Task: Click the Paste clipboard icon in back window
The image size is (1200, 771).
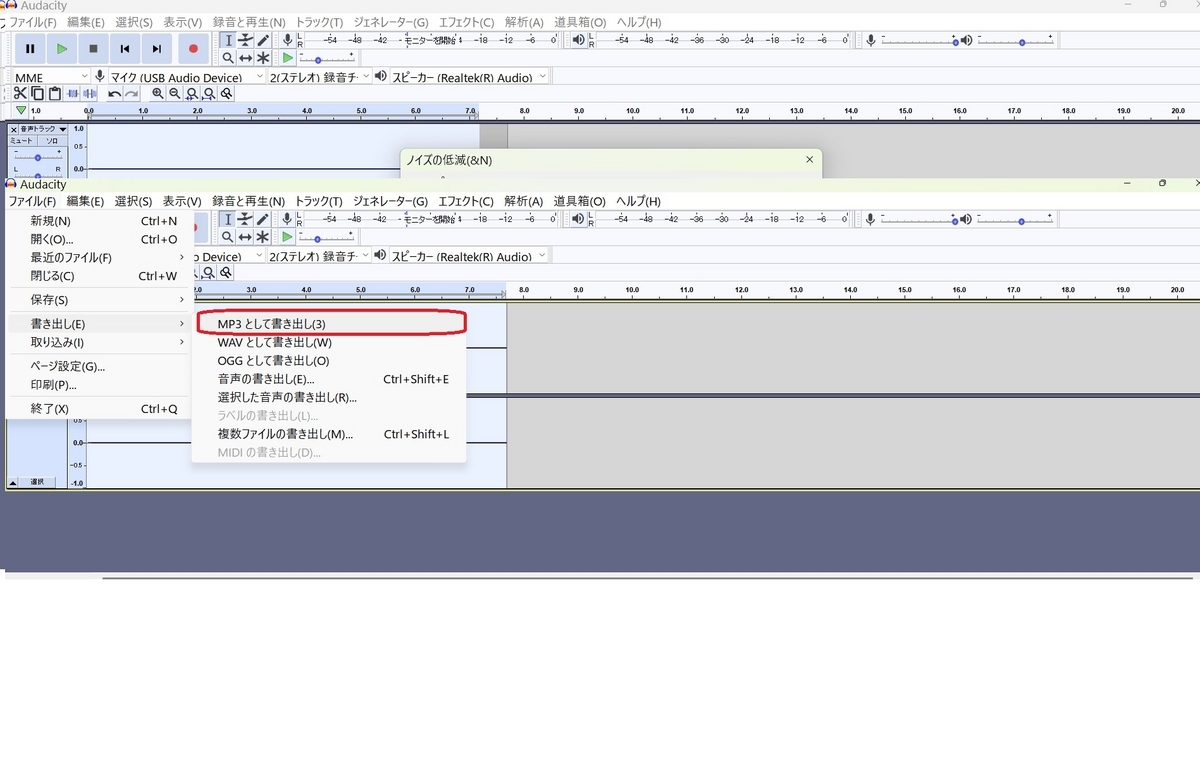Action: point(55,93)
